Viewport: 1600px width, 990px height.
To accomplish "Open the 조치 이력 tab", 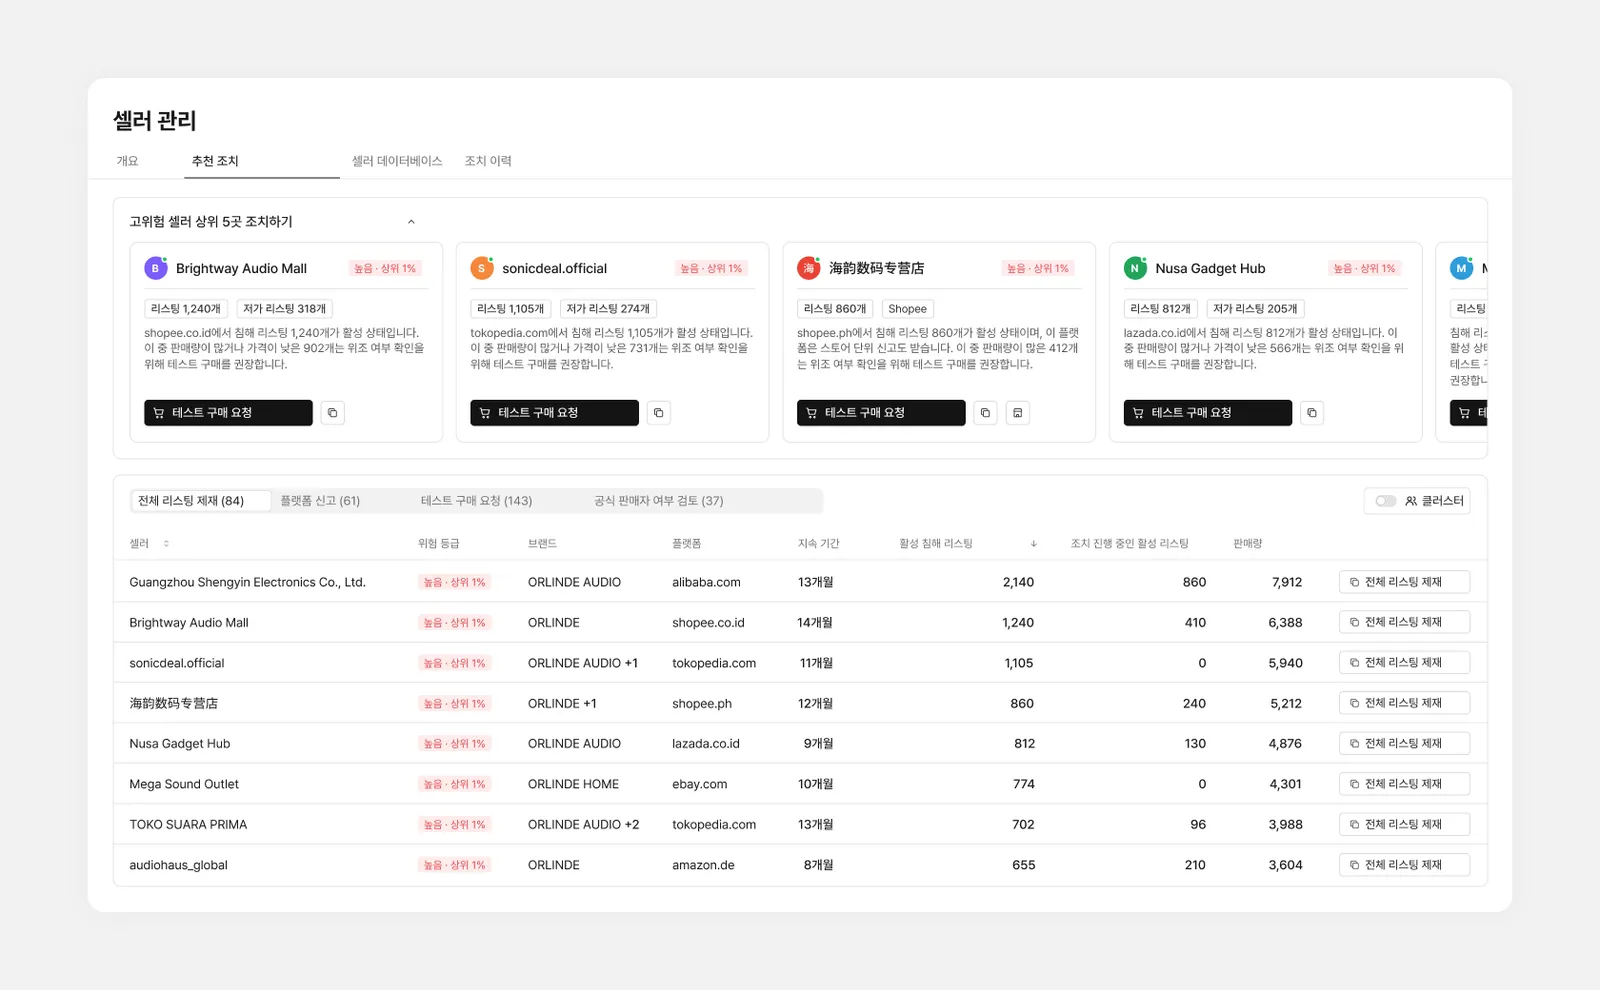I will 488,161.
